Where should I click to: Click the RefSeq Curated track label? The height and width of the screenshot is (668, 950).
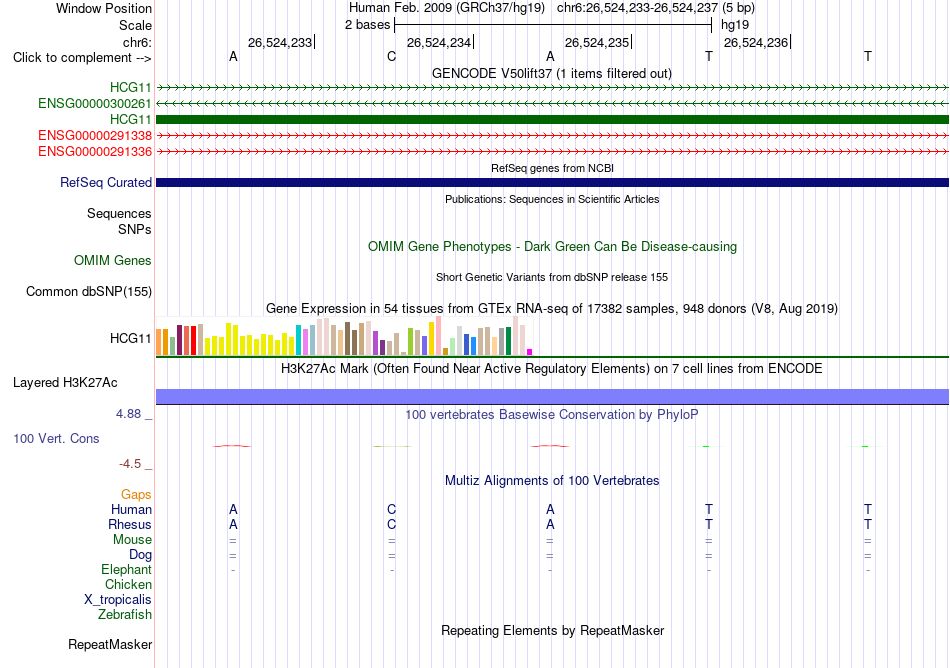(x=105, y=182)
